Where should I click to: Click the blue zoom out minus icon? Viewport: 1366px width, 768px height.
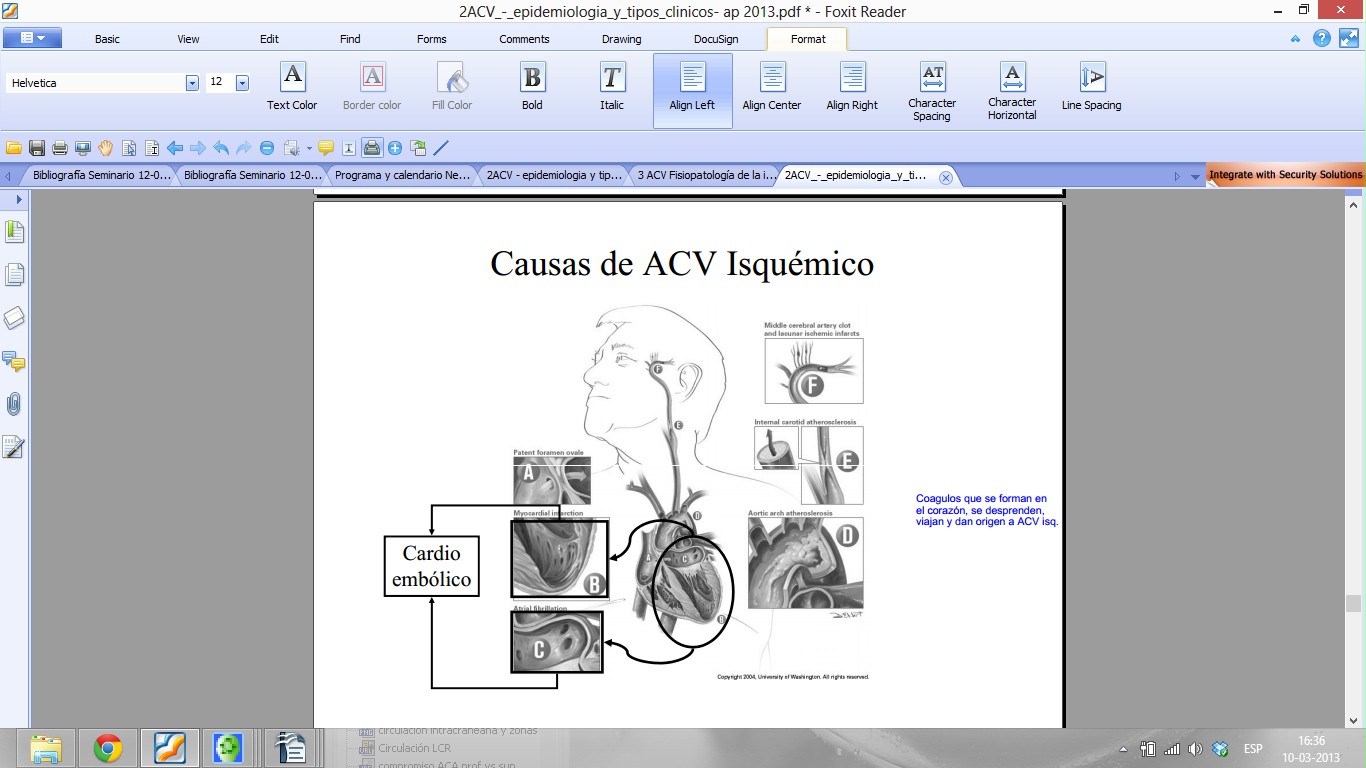[x=267, y=148]
